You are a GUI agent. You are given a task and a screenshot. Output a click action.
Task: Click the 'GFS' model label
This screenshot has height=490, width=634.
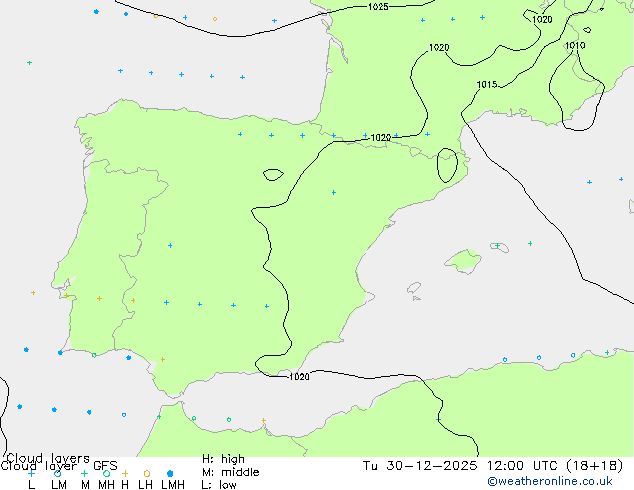[105, 466]
